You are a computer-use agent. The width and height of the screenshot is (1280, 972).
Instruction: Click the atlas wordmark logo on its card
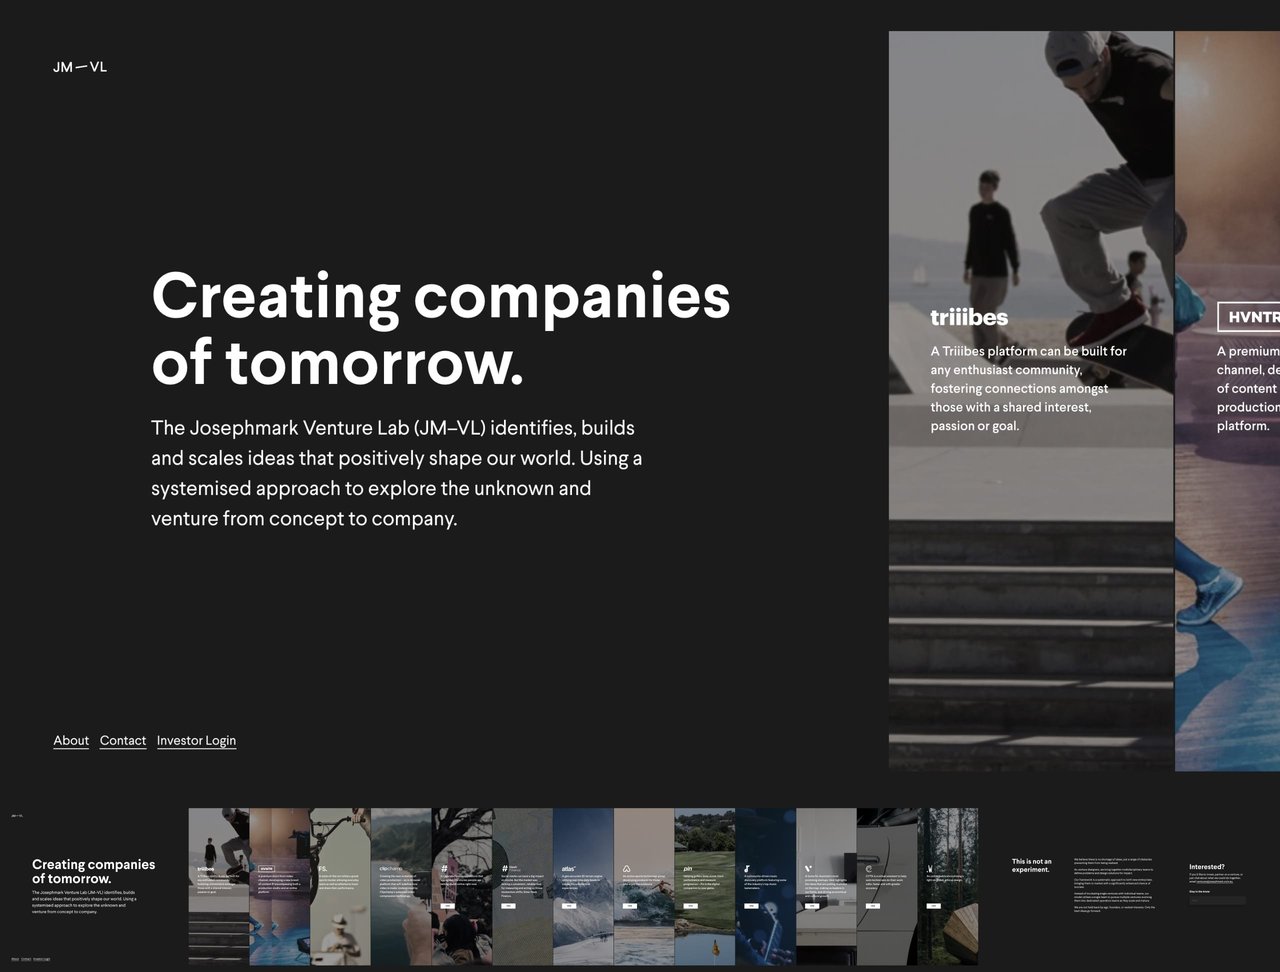tap(566, 867)
